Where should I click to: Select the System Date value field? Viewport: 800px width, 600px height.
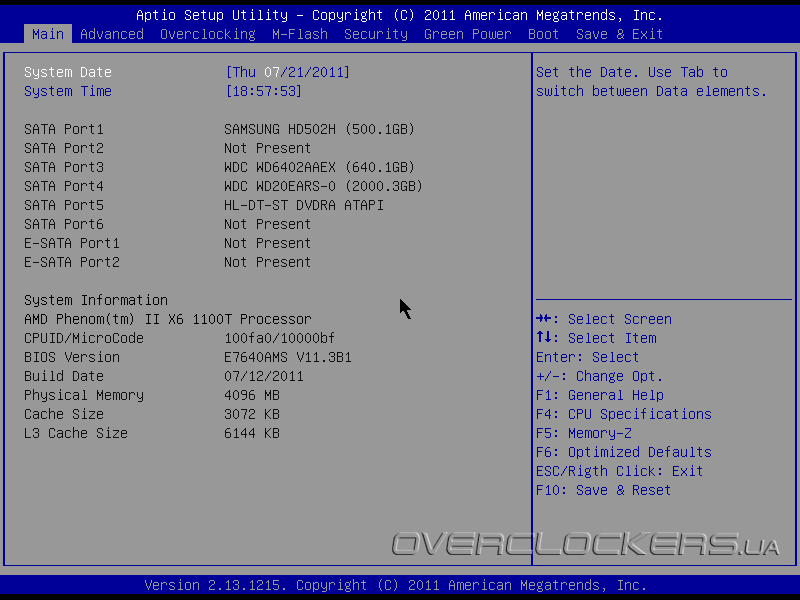click(288, 72)
